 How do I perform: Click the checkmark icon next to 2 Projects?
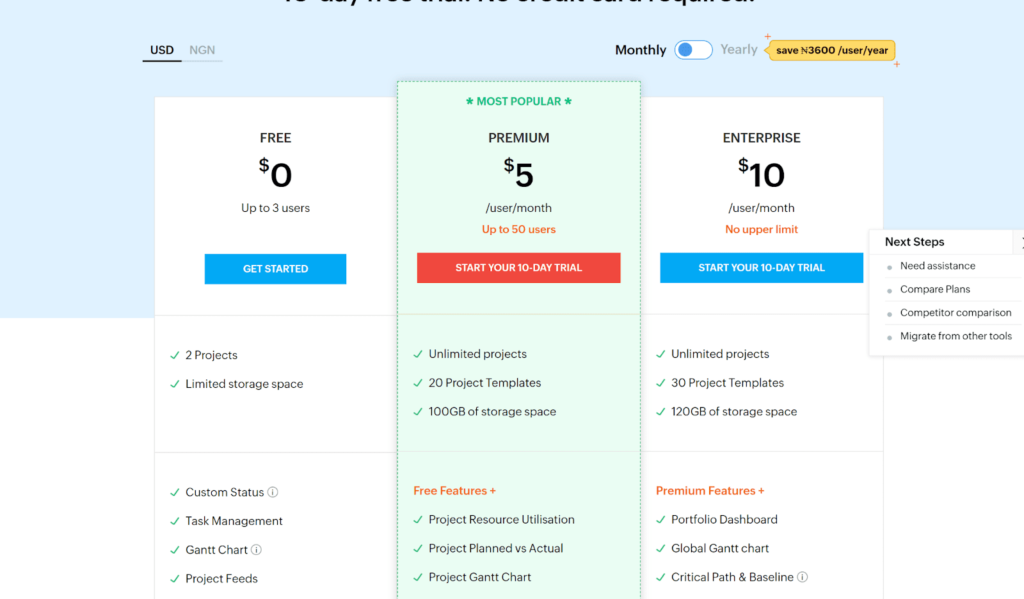pyautogui.click(x=174, y=355)
